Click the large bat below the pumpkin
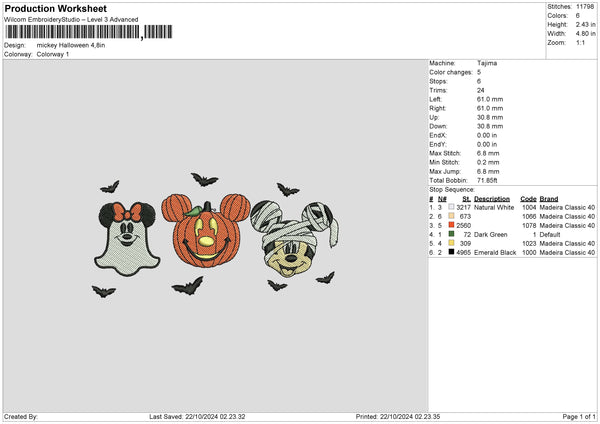This screenshot has height=424, width=600. 188,286
